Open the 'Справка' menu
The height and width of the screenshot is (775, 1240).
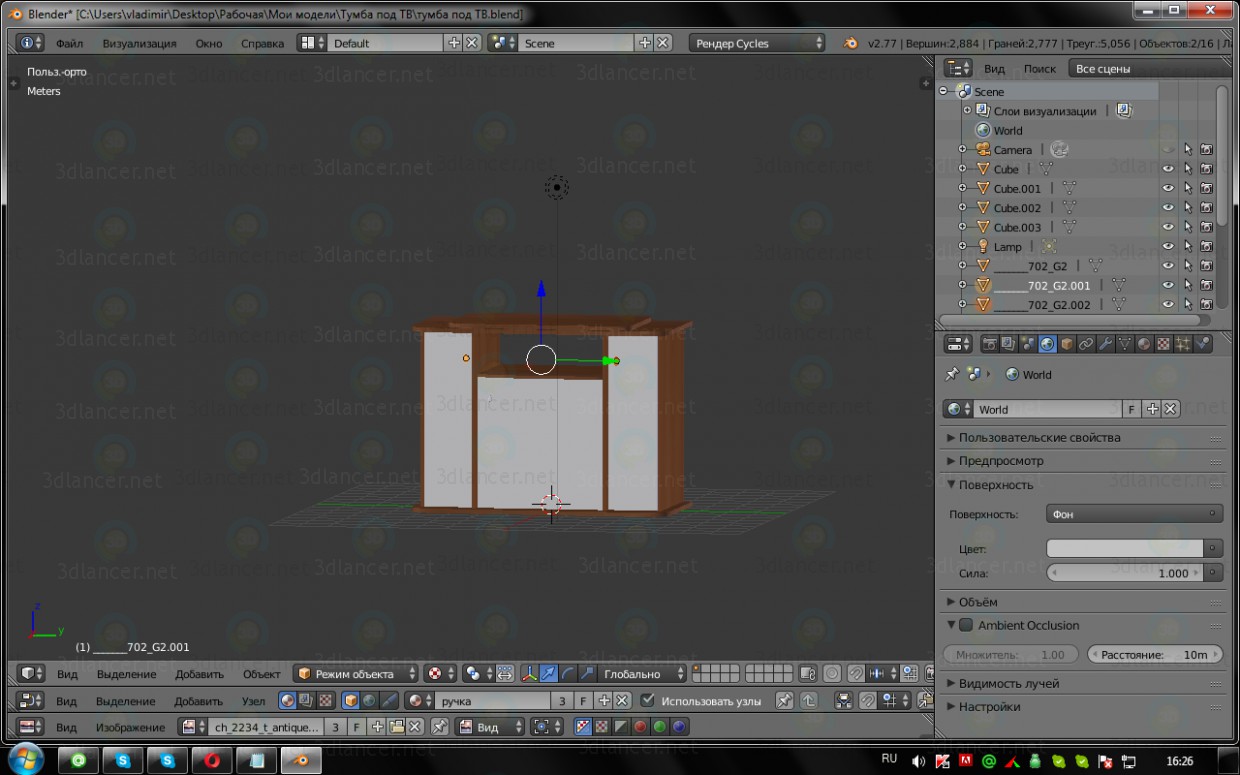[262, 44]
